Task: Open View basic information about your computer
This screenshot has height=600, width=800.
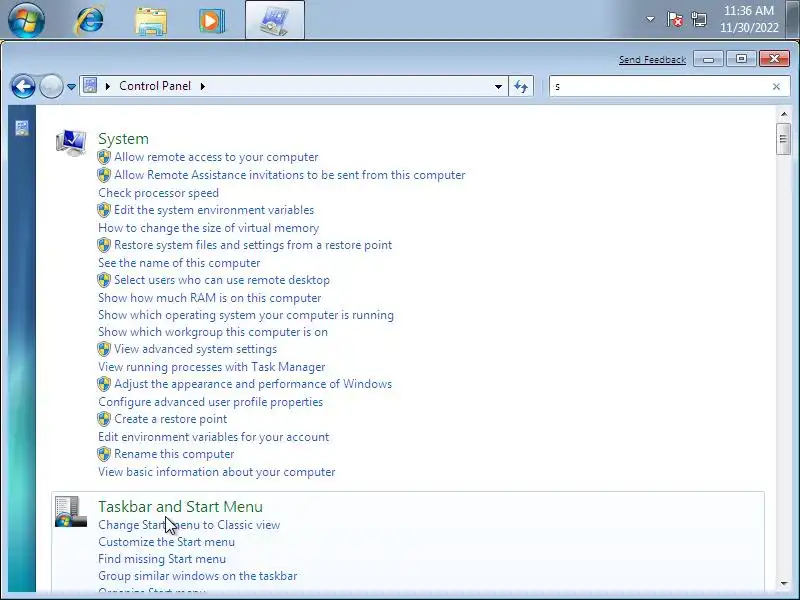Action: (x=216, y=472)
